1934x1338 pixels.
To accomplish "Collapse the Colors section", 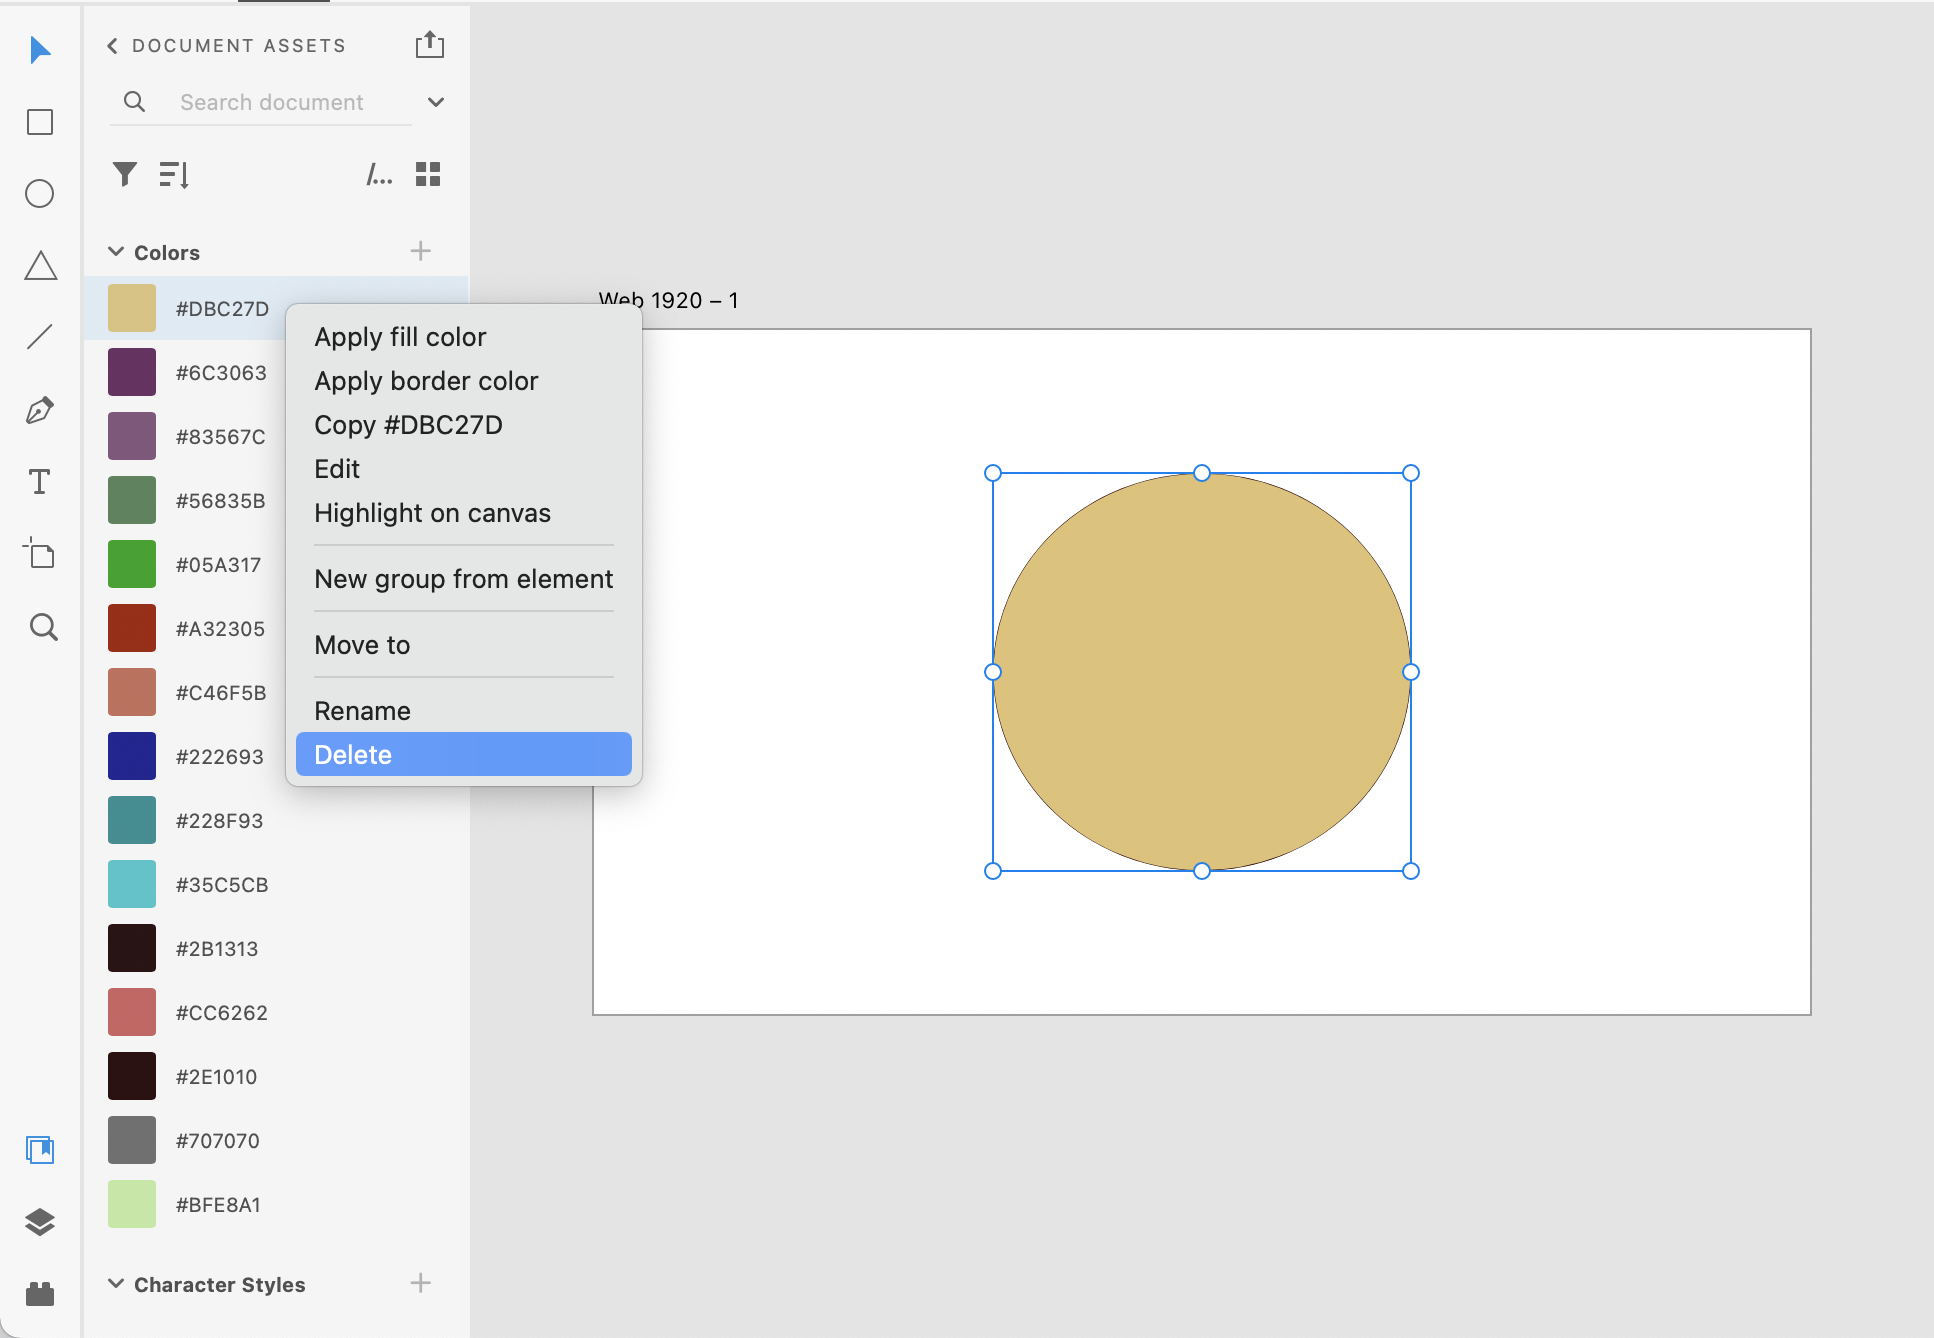I will 116,252.
